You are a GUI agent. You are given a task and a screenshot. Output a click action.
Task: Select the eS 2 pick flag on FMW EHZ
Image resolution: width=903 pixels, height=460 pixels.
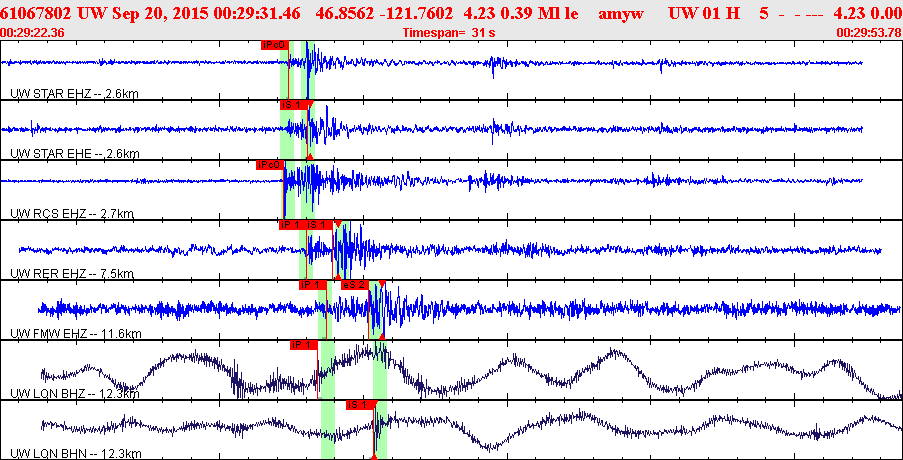(x=354, y=285)
